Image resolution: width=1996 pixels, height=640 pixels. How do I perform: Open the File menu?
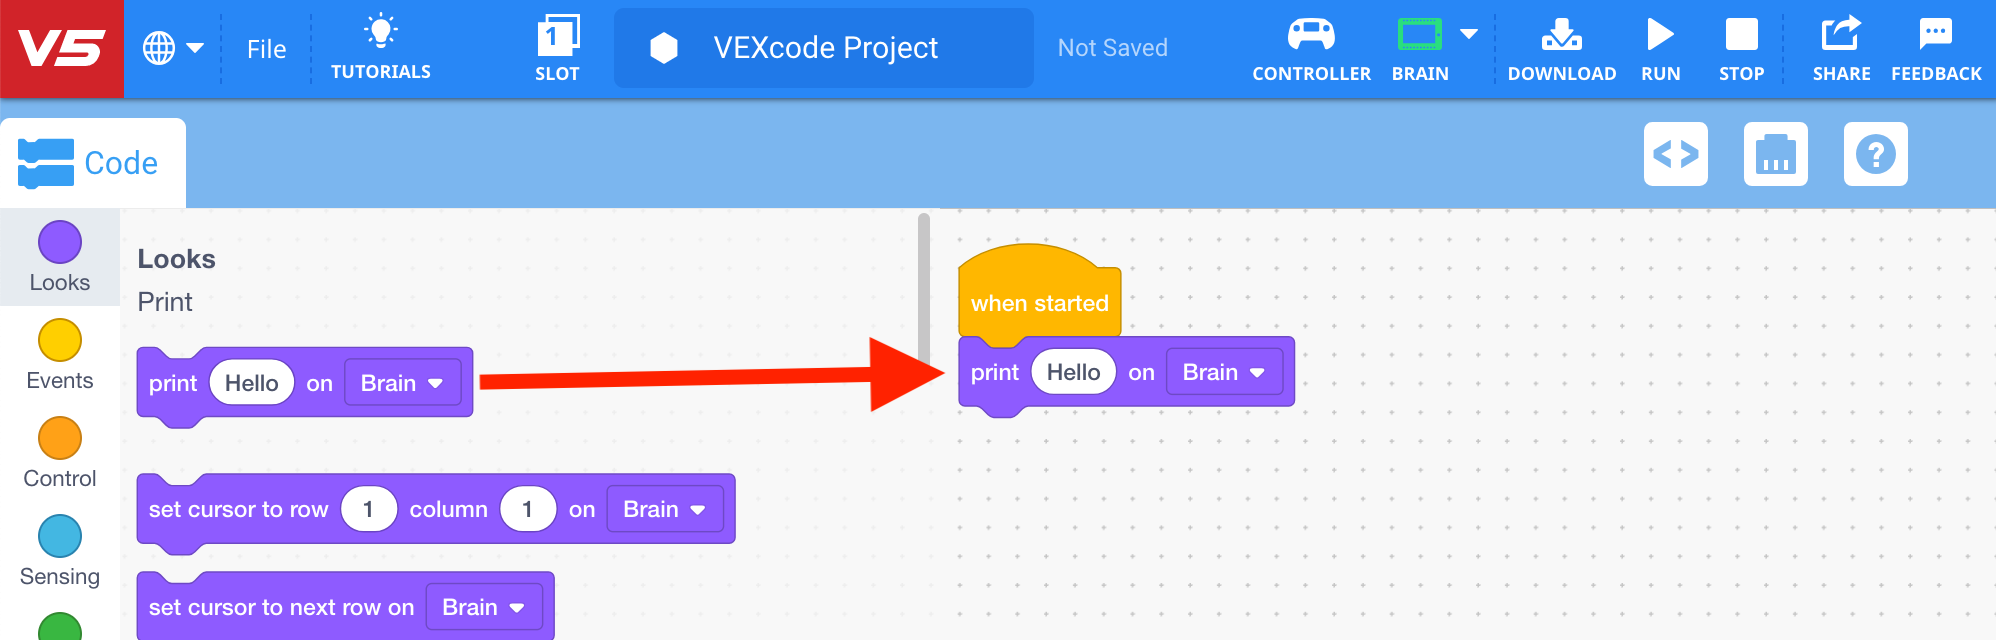pos(264,47)
